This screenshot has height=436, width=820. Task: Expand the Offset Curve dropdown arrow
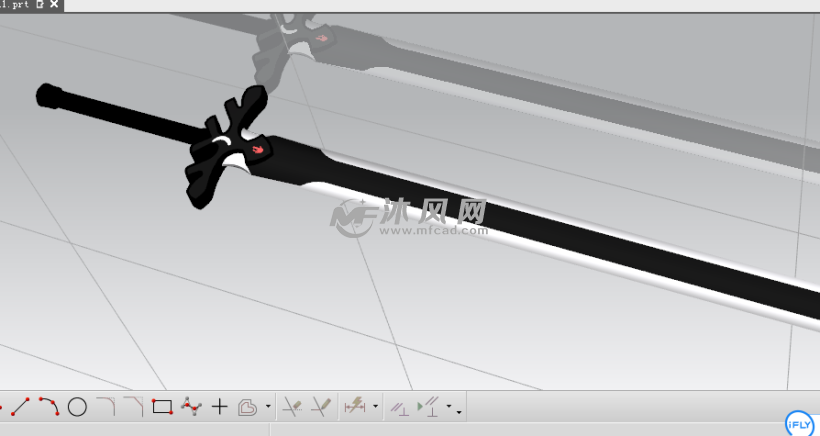click(268, 408)
